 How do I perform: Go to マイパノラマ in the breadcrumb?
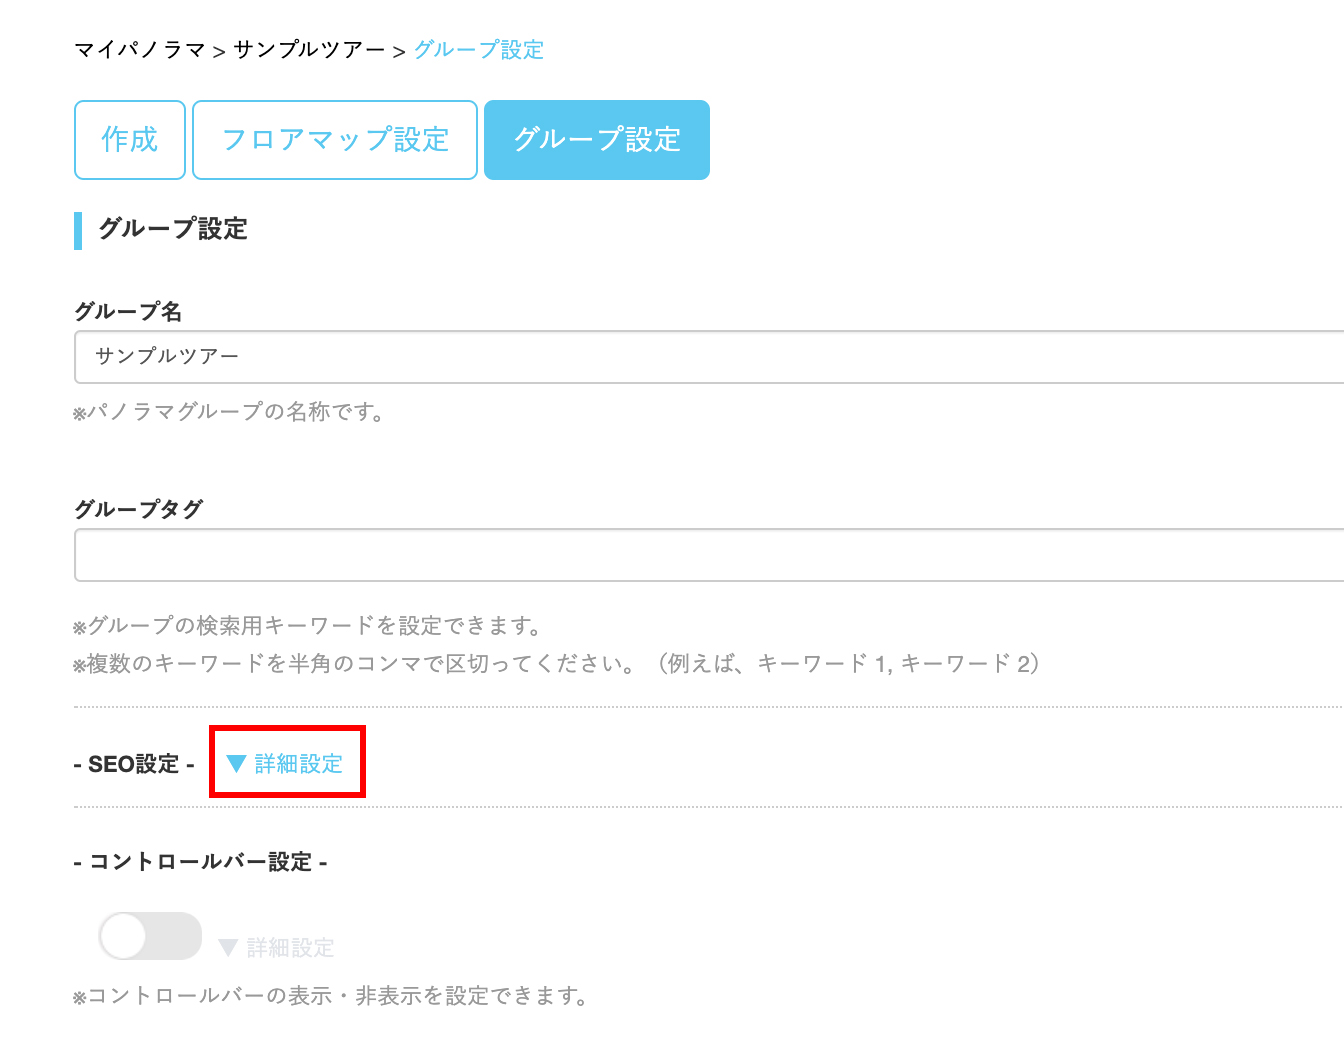pos(139,50)
